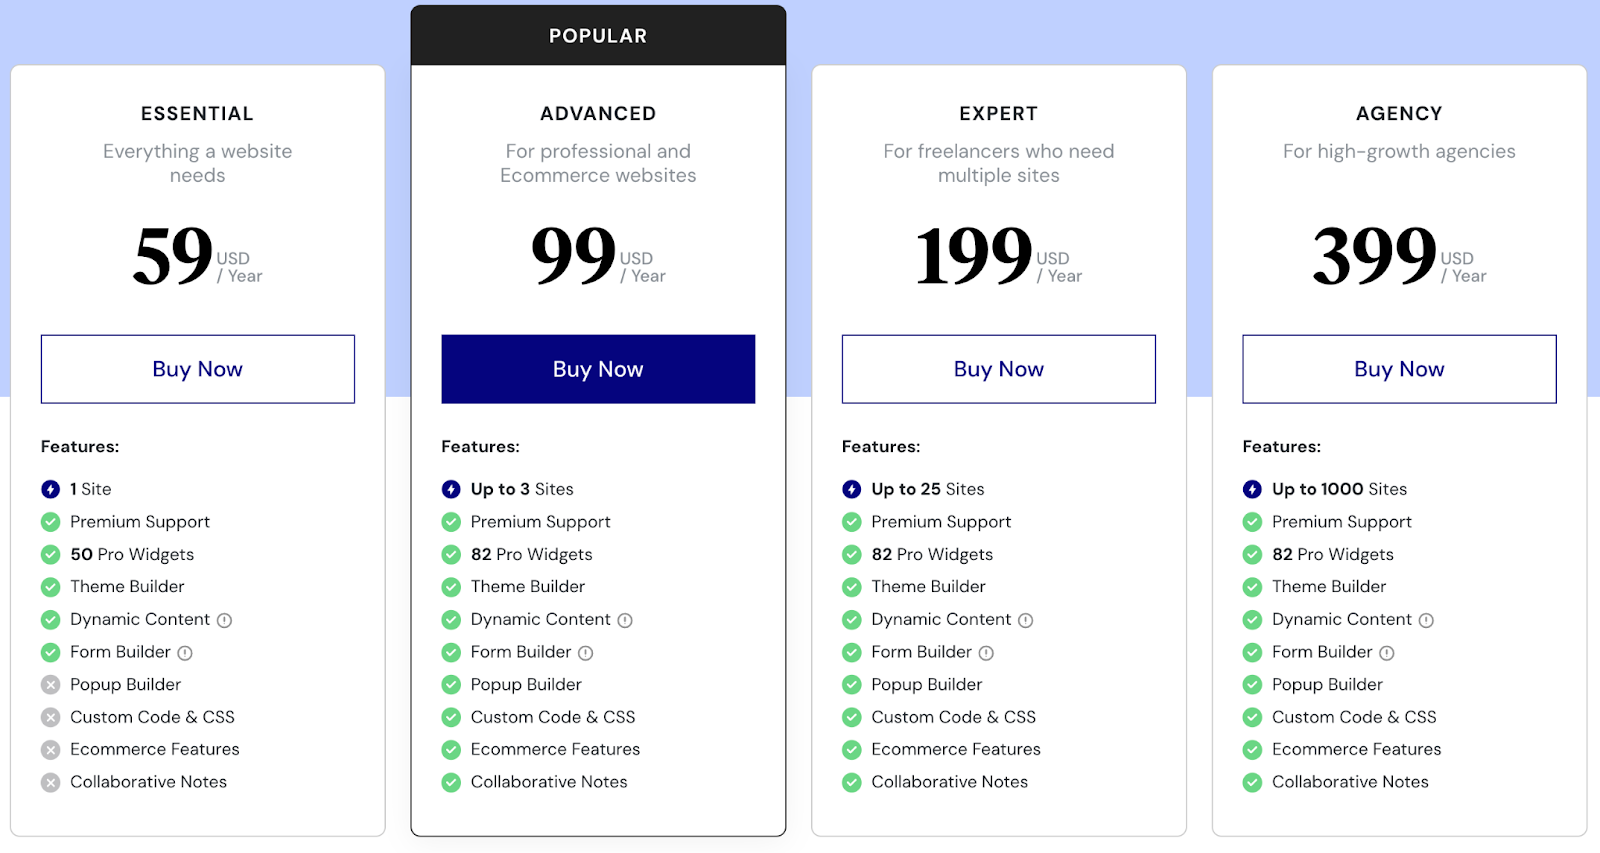Click the gray cross next to Collaborative Notes

click(x=50, y=781)
